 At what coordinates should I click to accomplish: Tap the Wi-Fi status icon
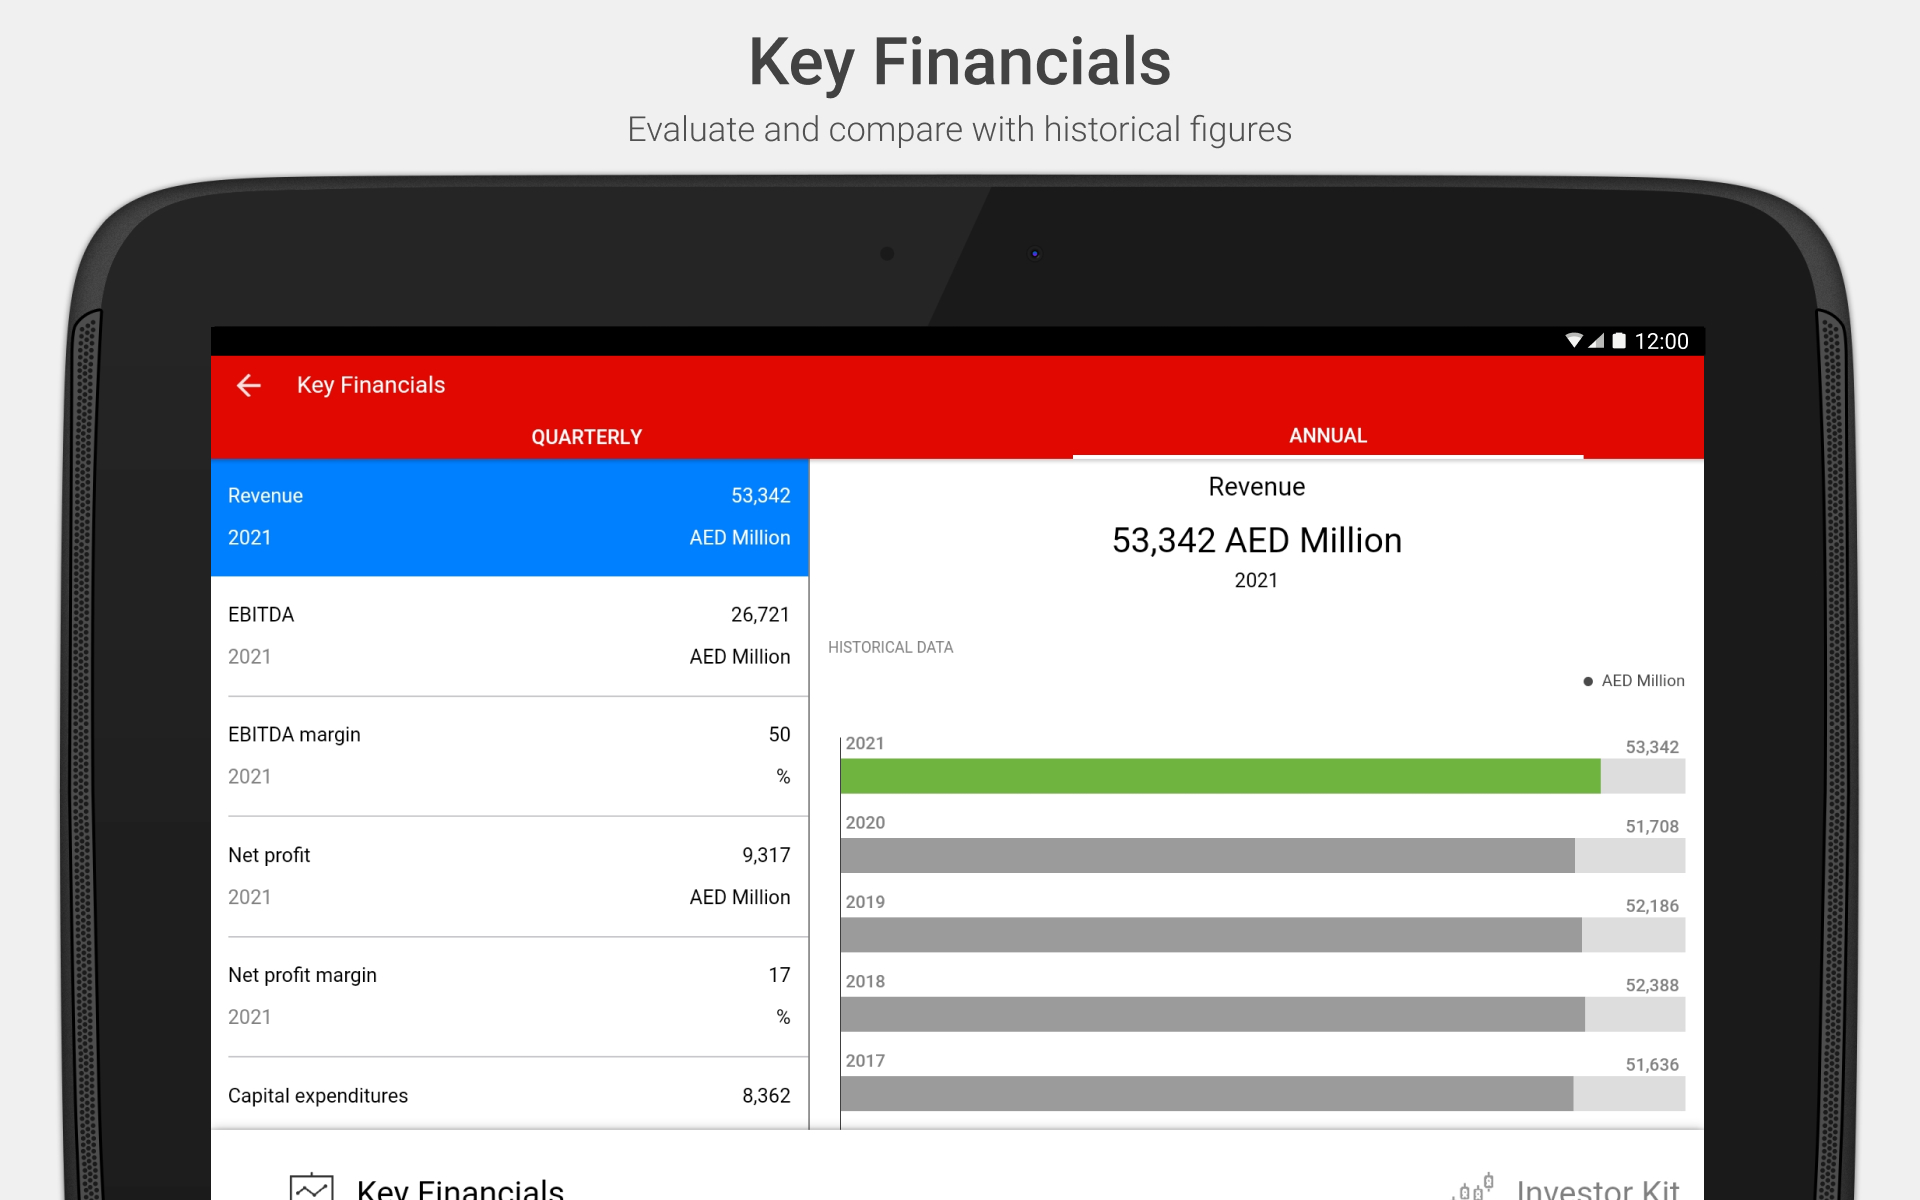click(x=1573, y=341)
